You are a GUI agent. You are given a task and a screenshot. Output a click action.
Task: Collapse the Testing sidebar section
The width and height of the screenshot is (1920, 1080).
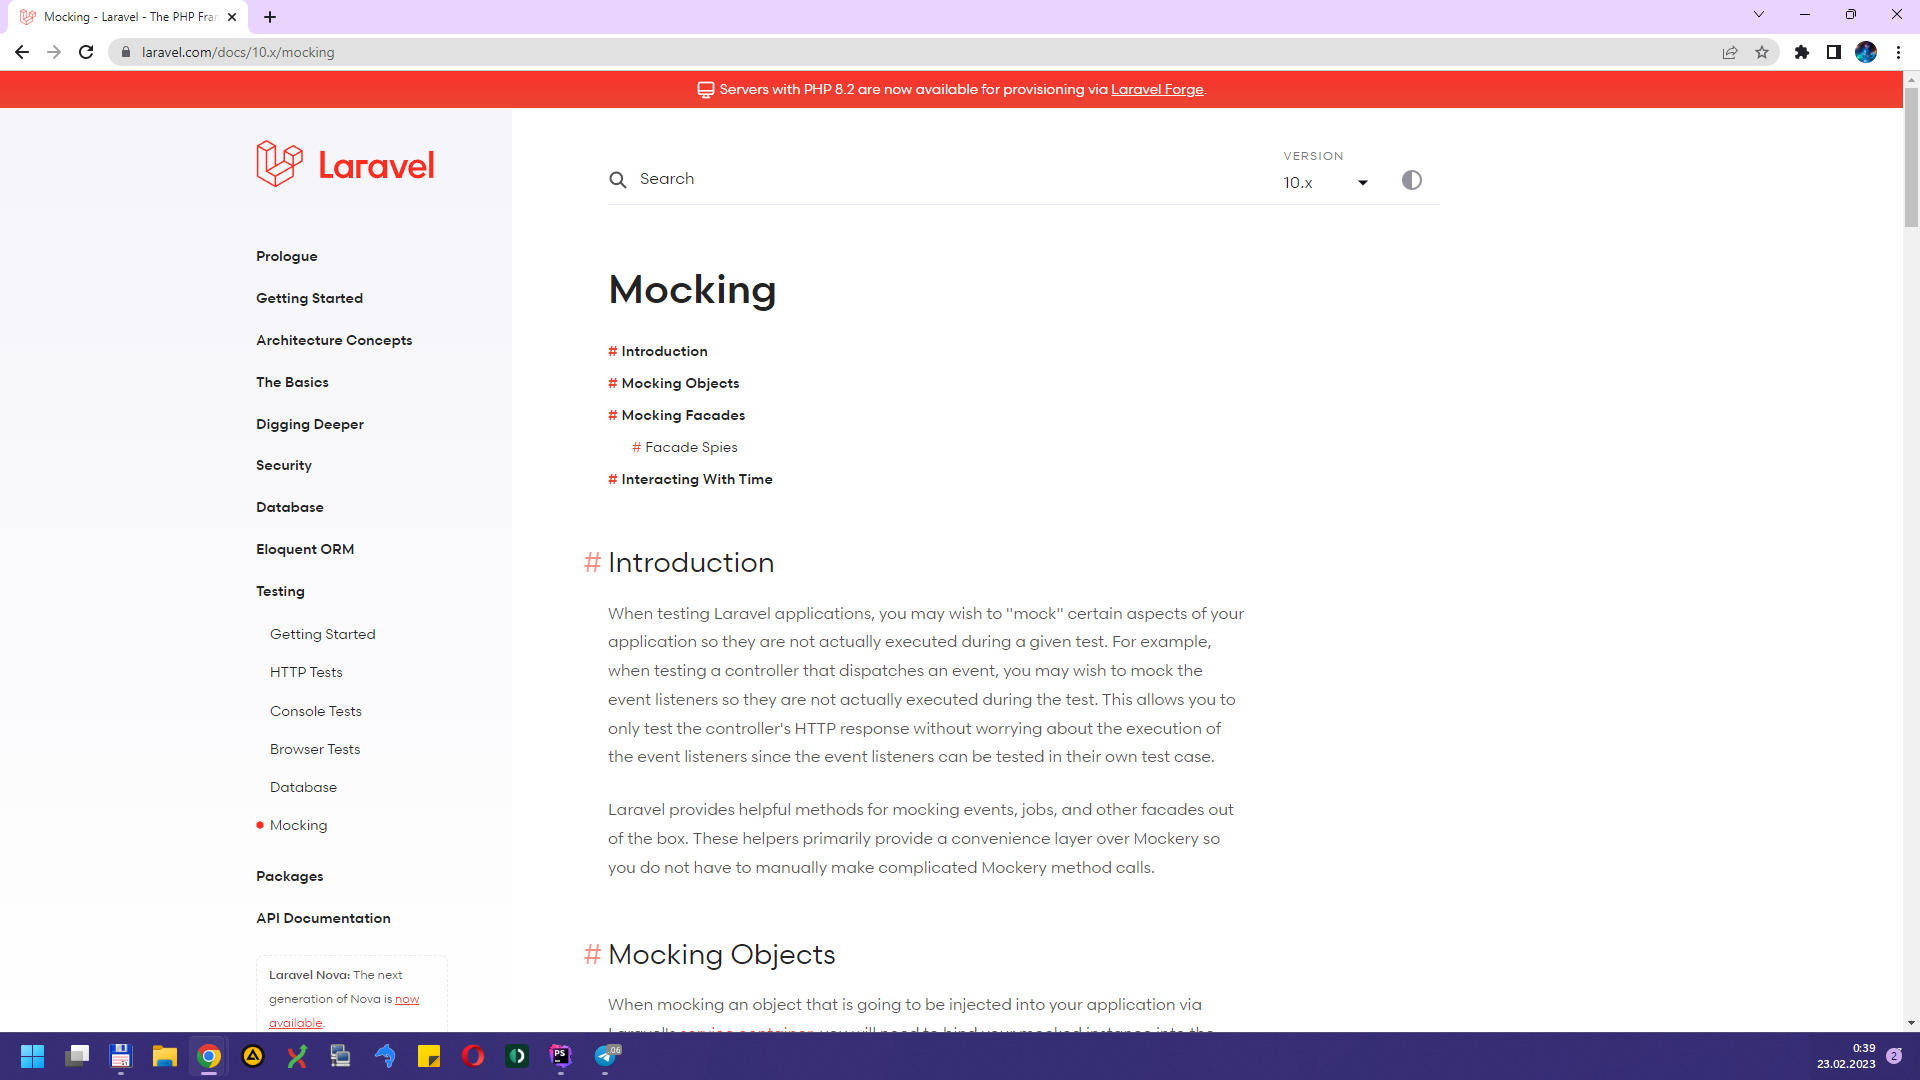[280, 591]
